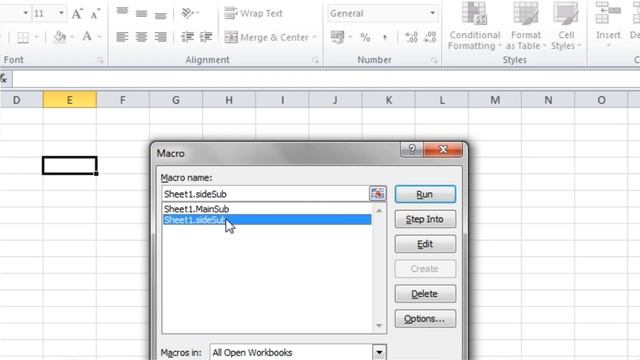Viewport: 640px width, 360px height.
Task: Open the Borders dropdown arrow
Action: point(36,38)
